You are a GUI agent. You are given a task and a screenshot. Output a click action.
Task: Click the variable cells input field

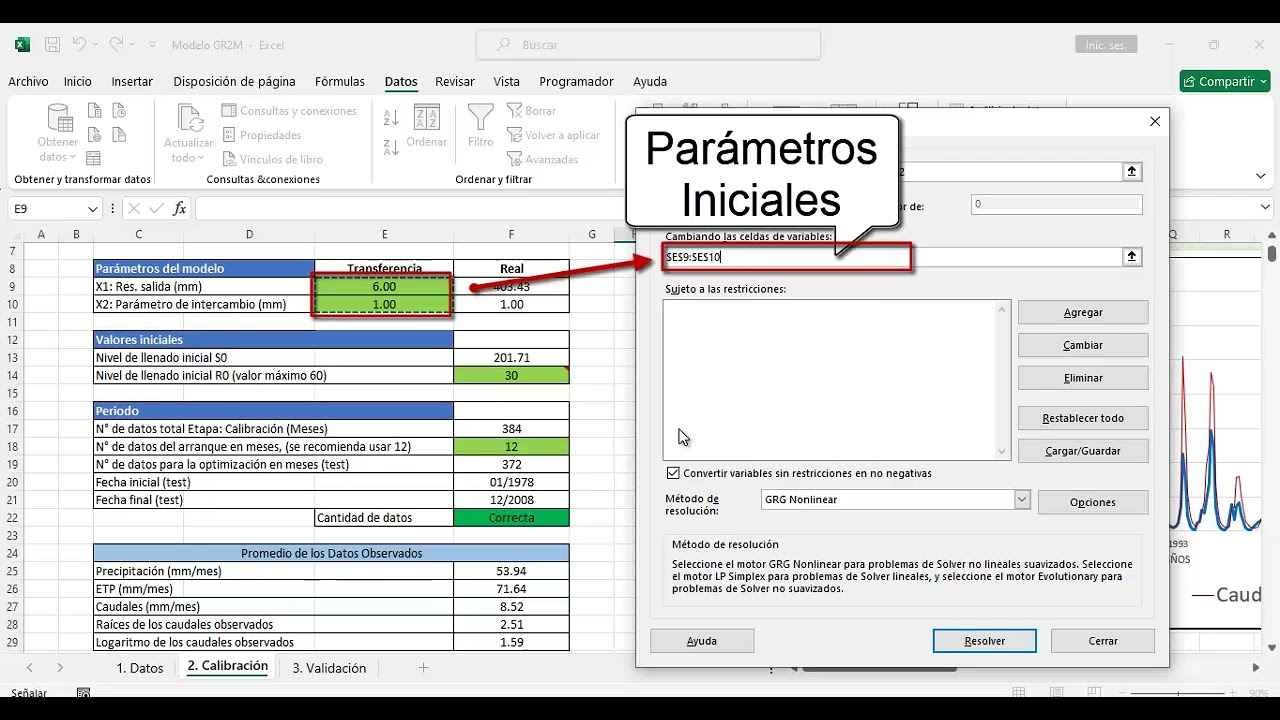pos(892,257)
